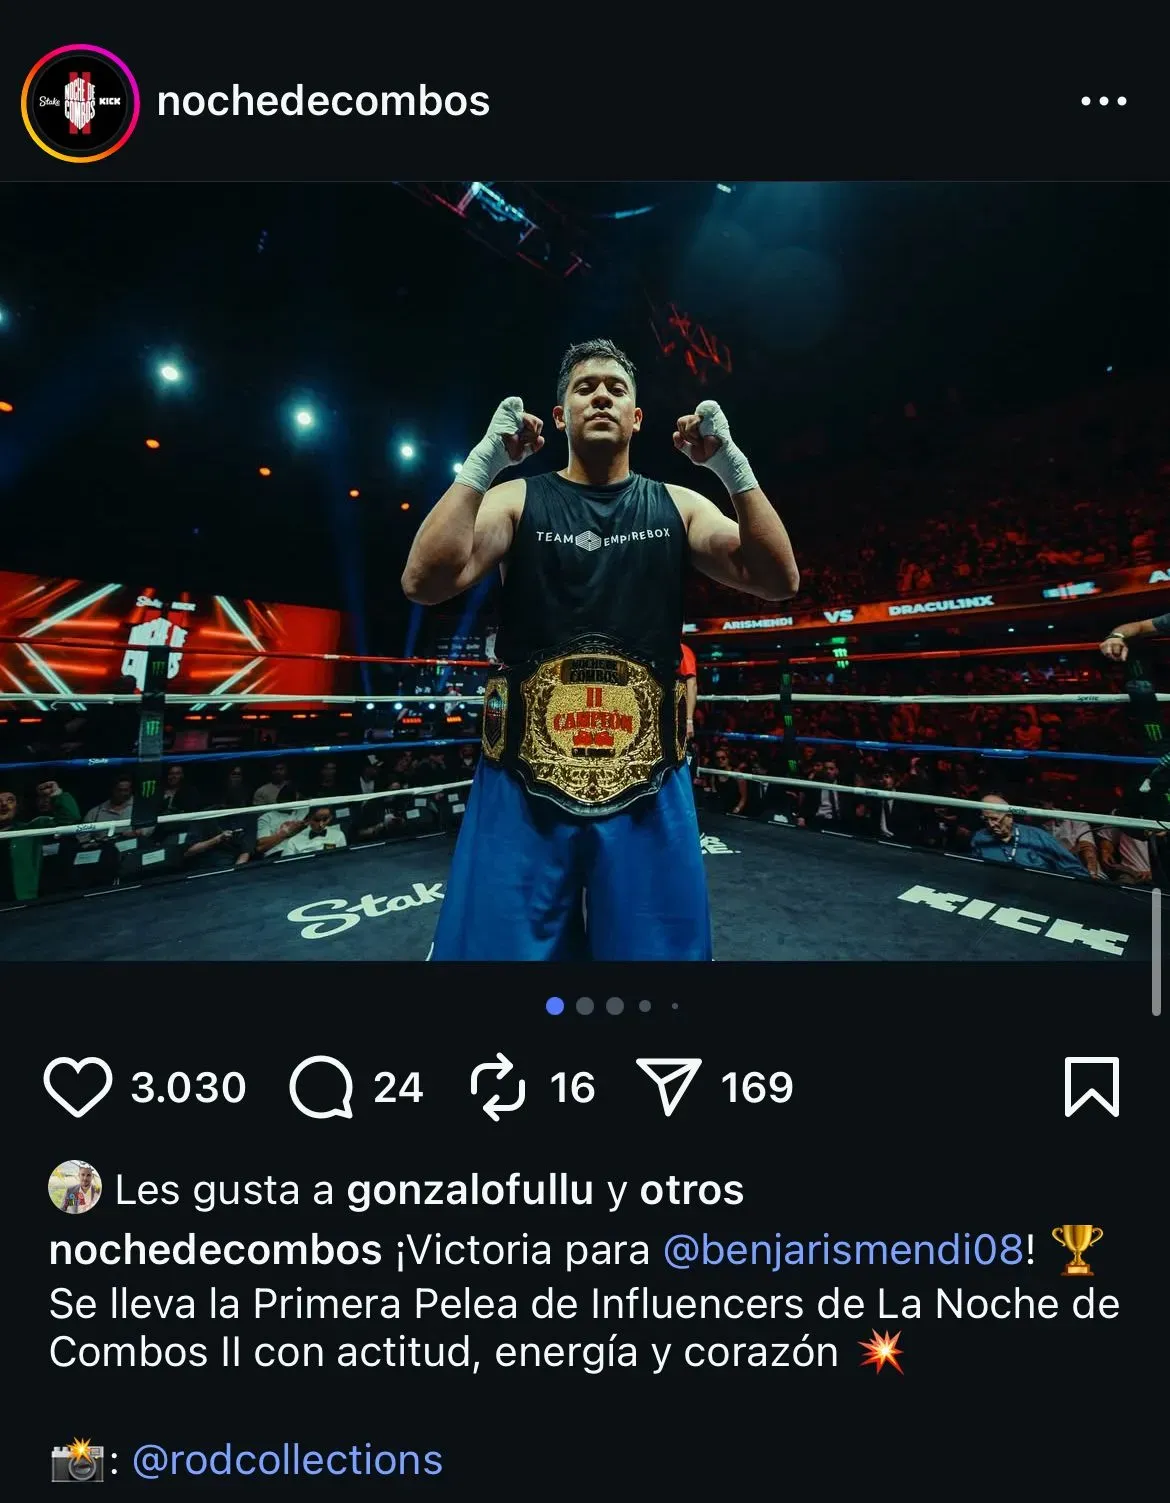Open @rodcollections photographer profile
Screen dimensions: 1170x1503
point(287,1460)
